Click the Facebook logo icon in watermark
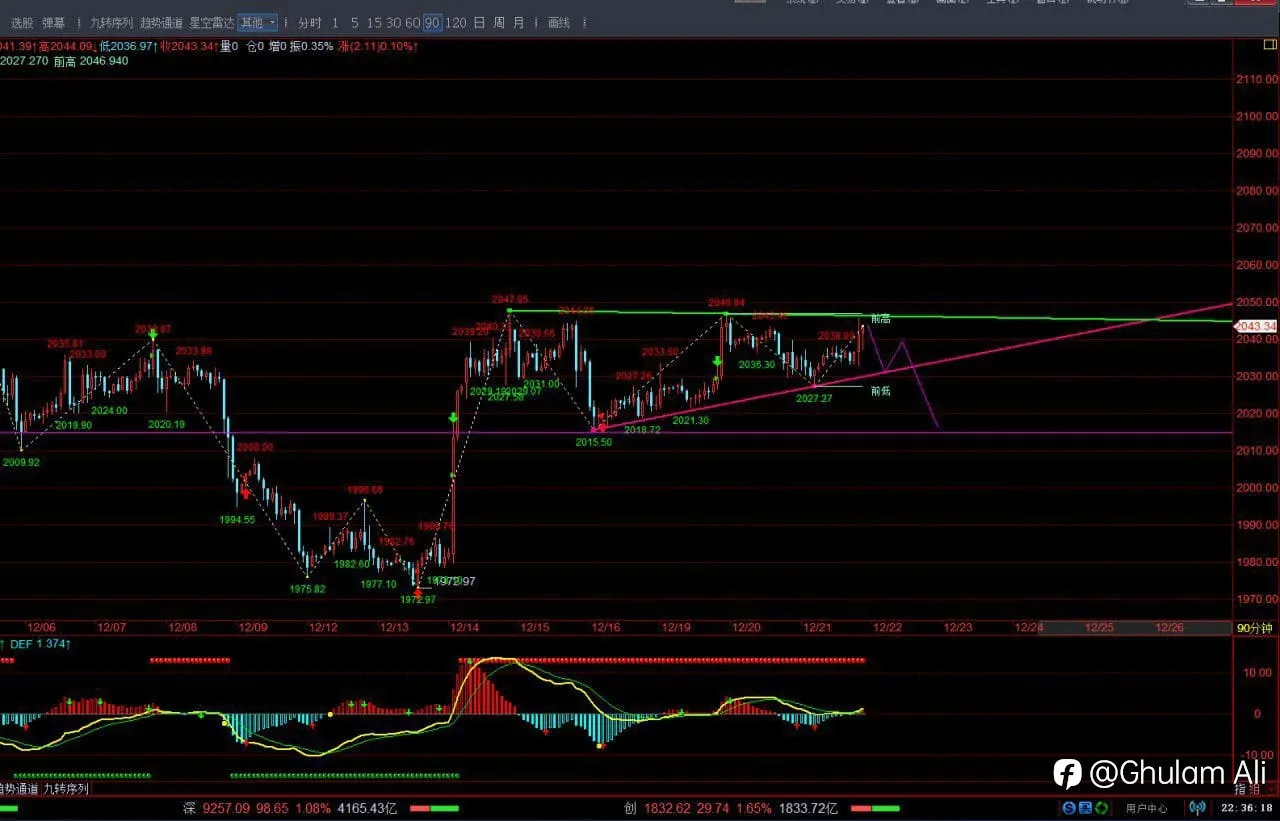Viewport: 1280px width, 821px height. pyautogui.click(x=1067, y=773)
